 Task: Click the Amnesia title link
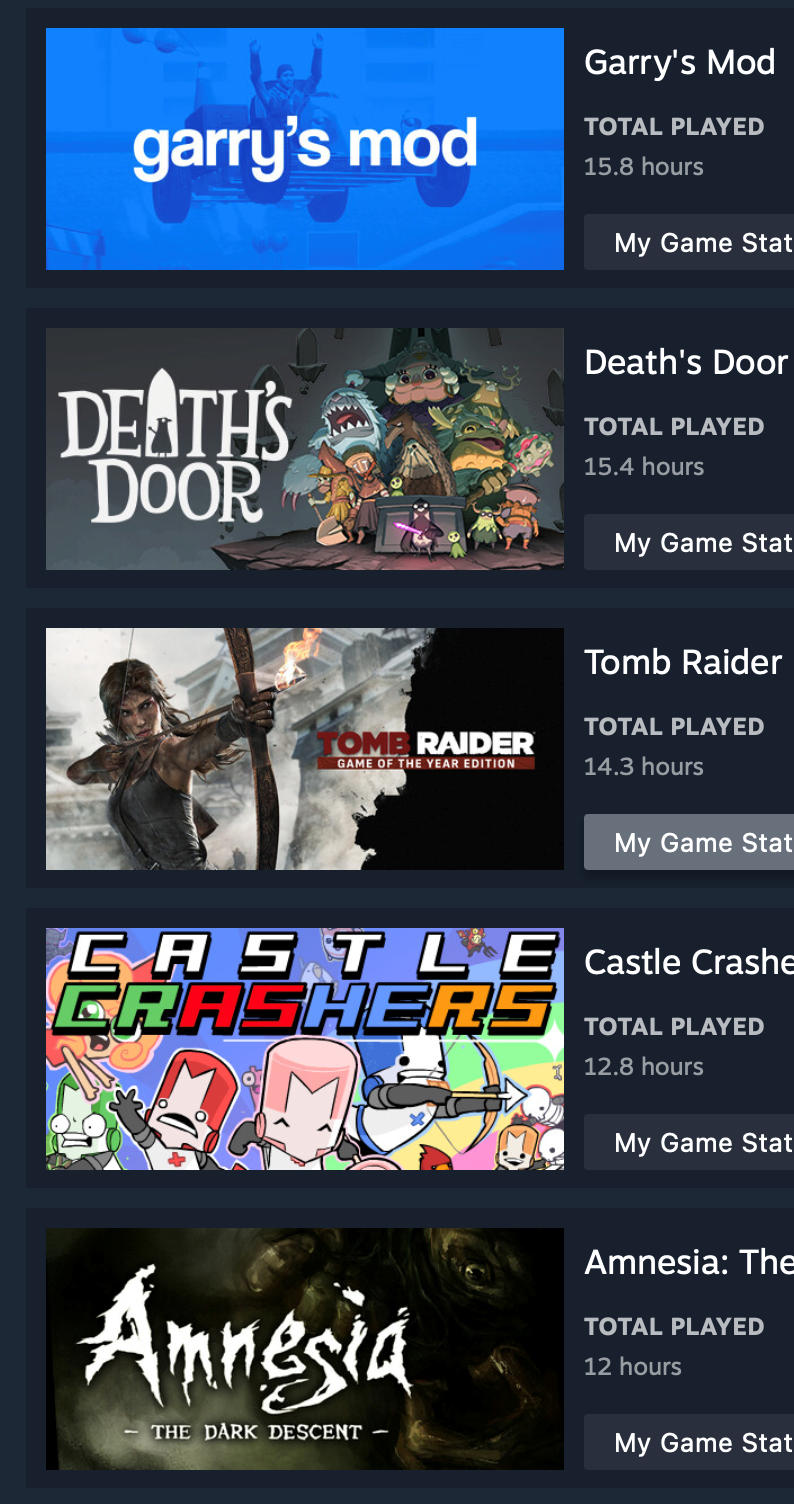pyautogui.click(x=689, y=1263)
